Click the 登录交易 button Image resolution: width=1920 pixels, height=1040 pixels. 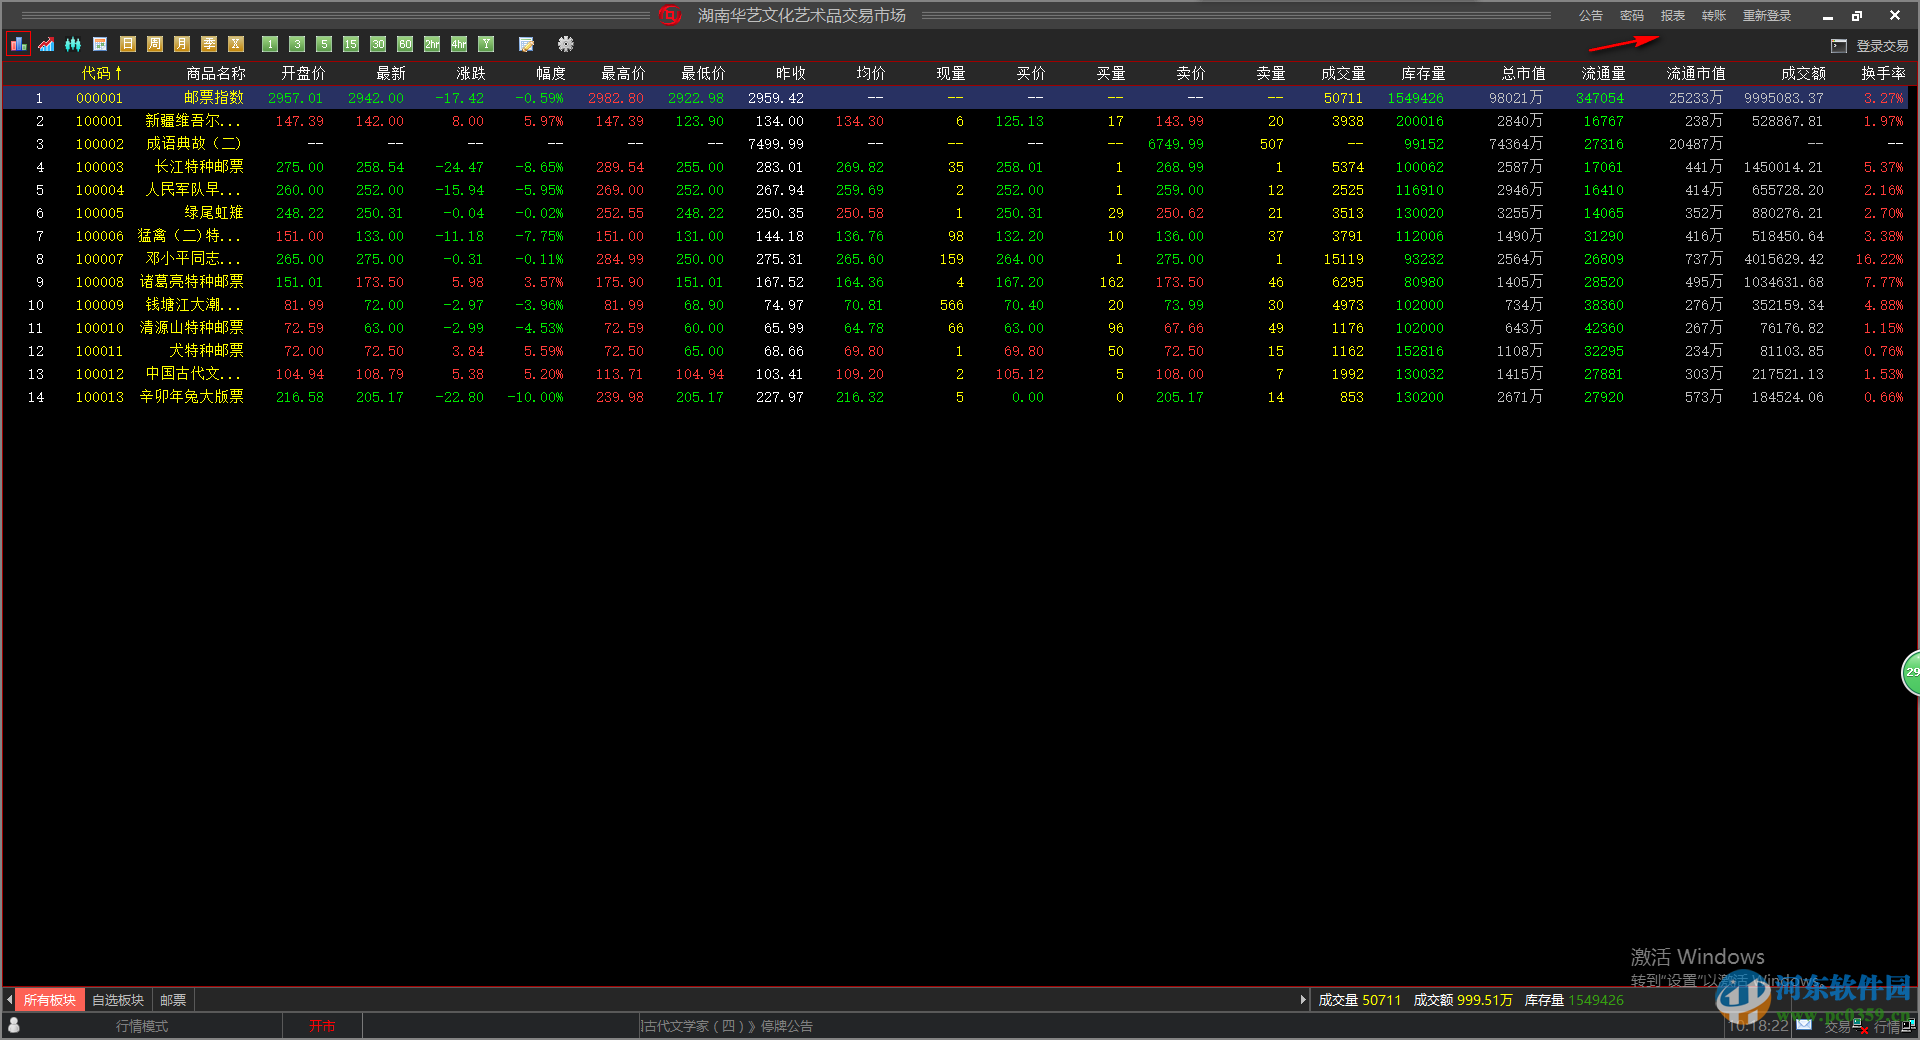[x=1882, y=46]
